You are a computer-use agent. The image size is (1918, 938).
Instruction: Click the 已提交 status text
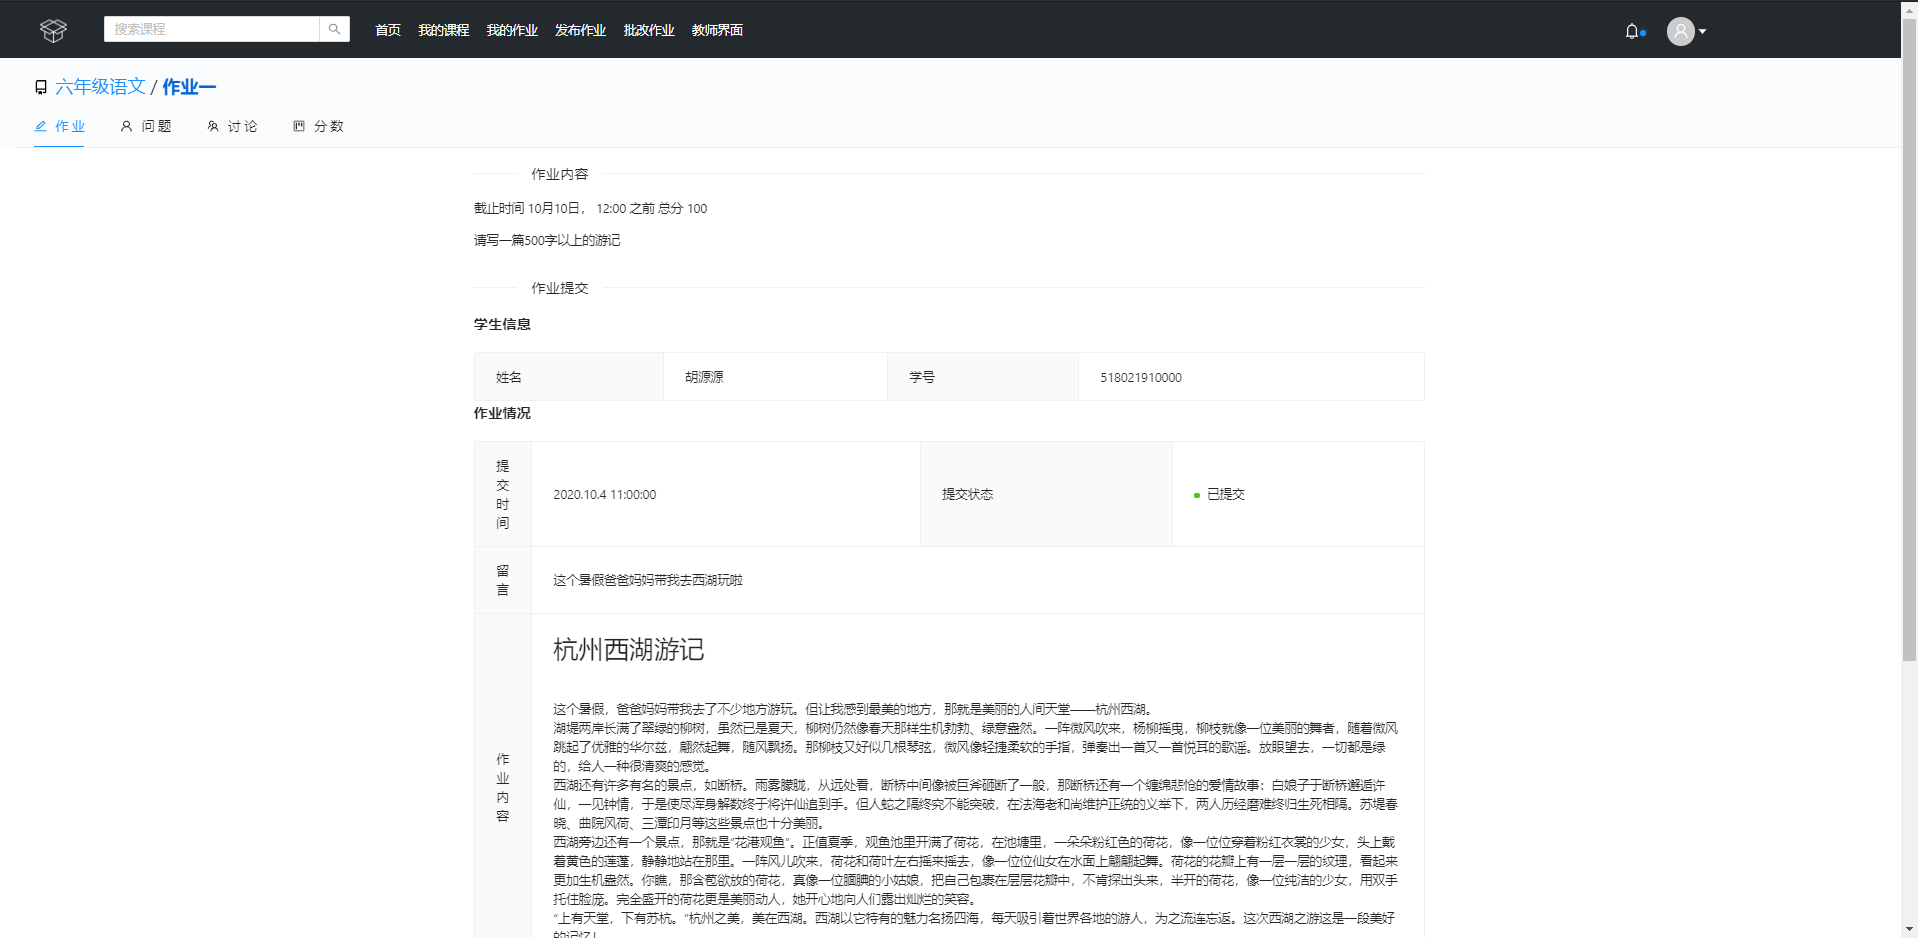[1226, 494]
